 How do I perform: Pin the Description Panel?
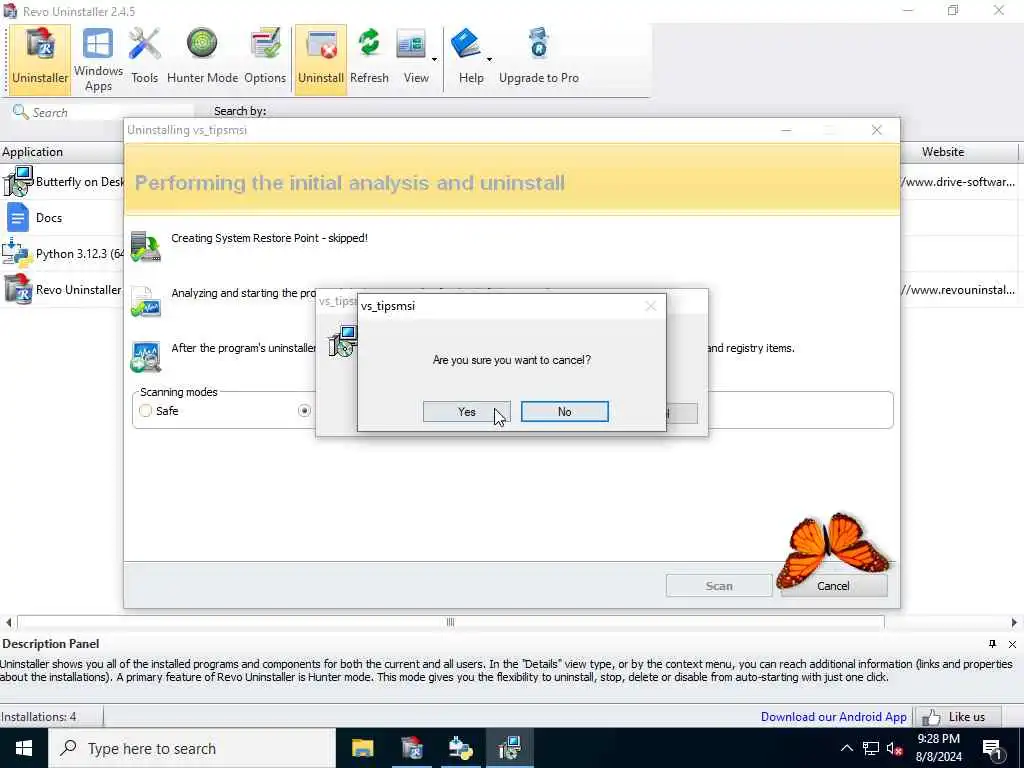click(x=993, y=644)
